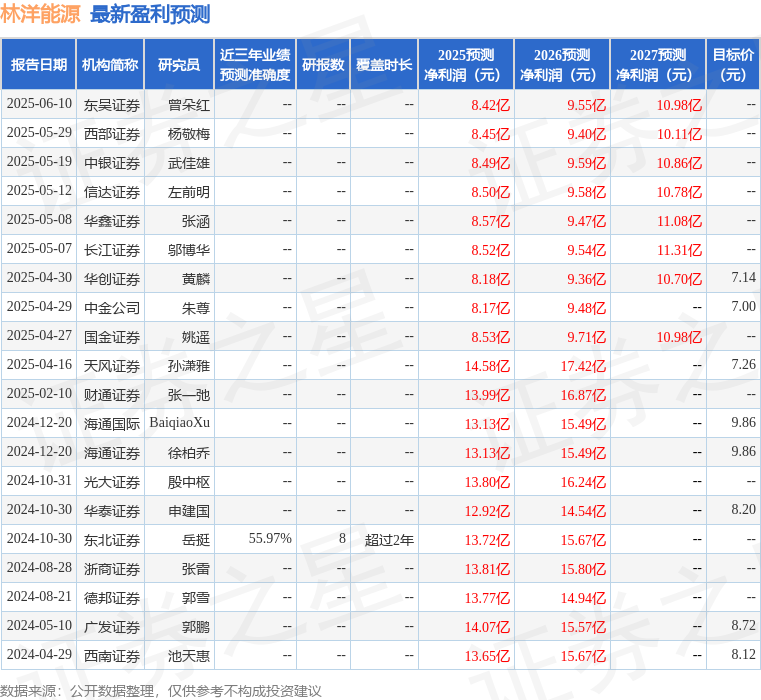Screen dimensions: 761x700
Task: Select the 华创证券 institution cell
Action: (x=112, y=279)
